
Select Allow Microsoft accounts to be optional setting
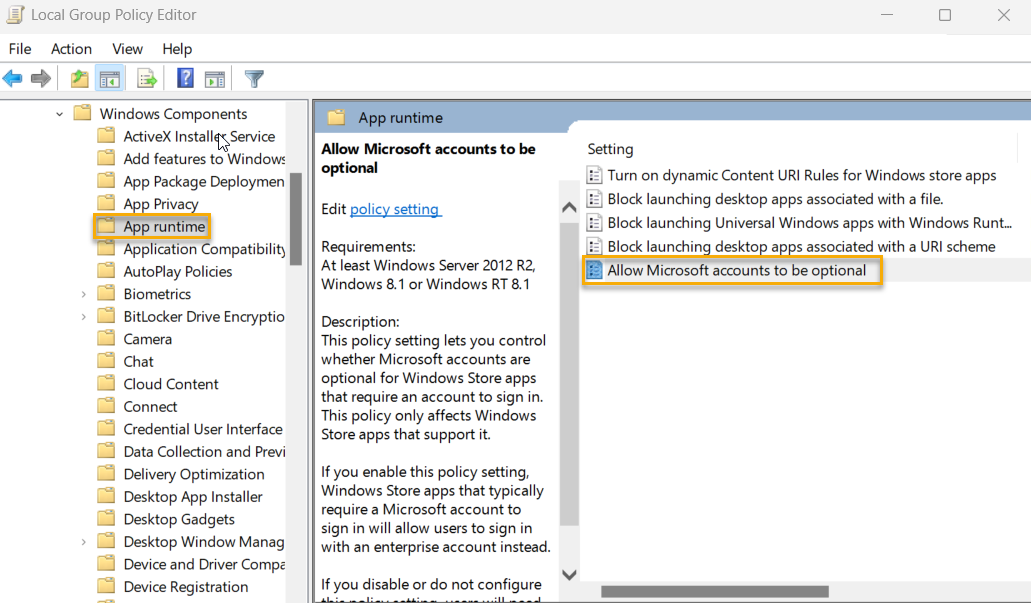click(737, 270)
